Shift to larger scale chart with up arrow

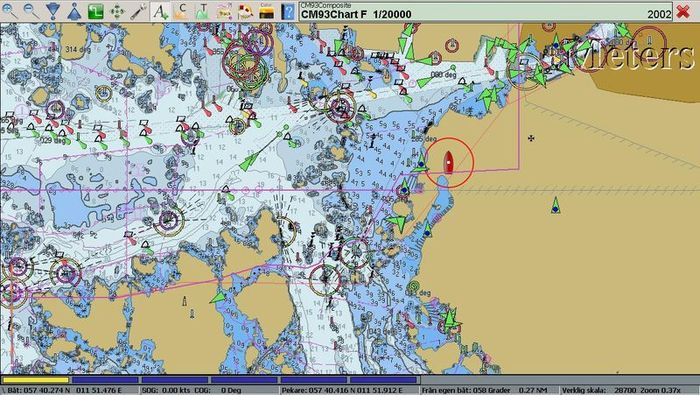74,11
